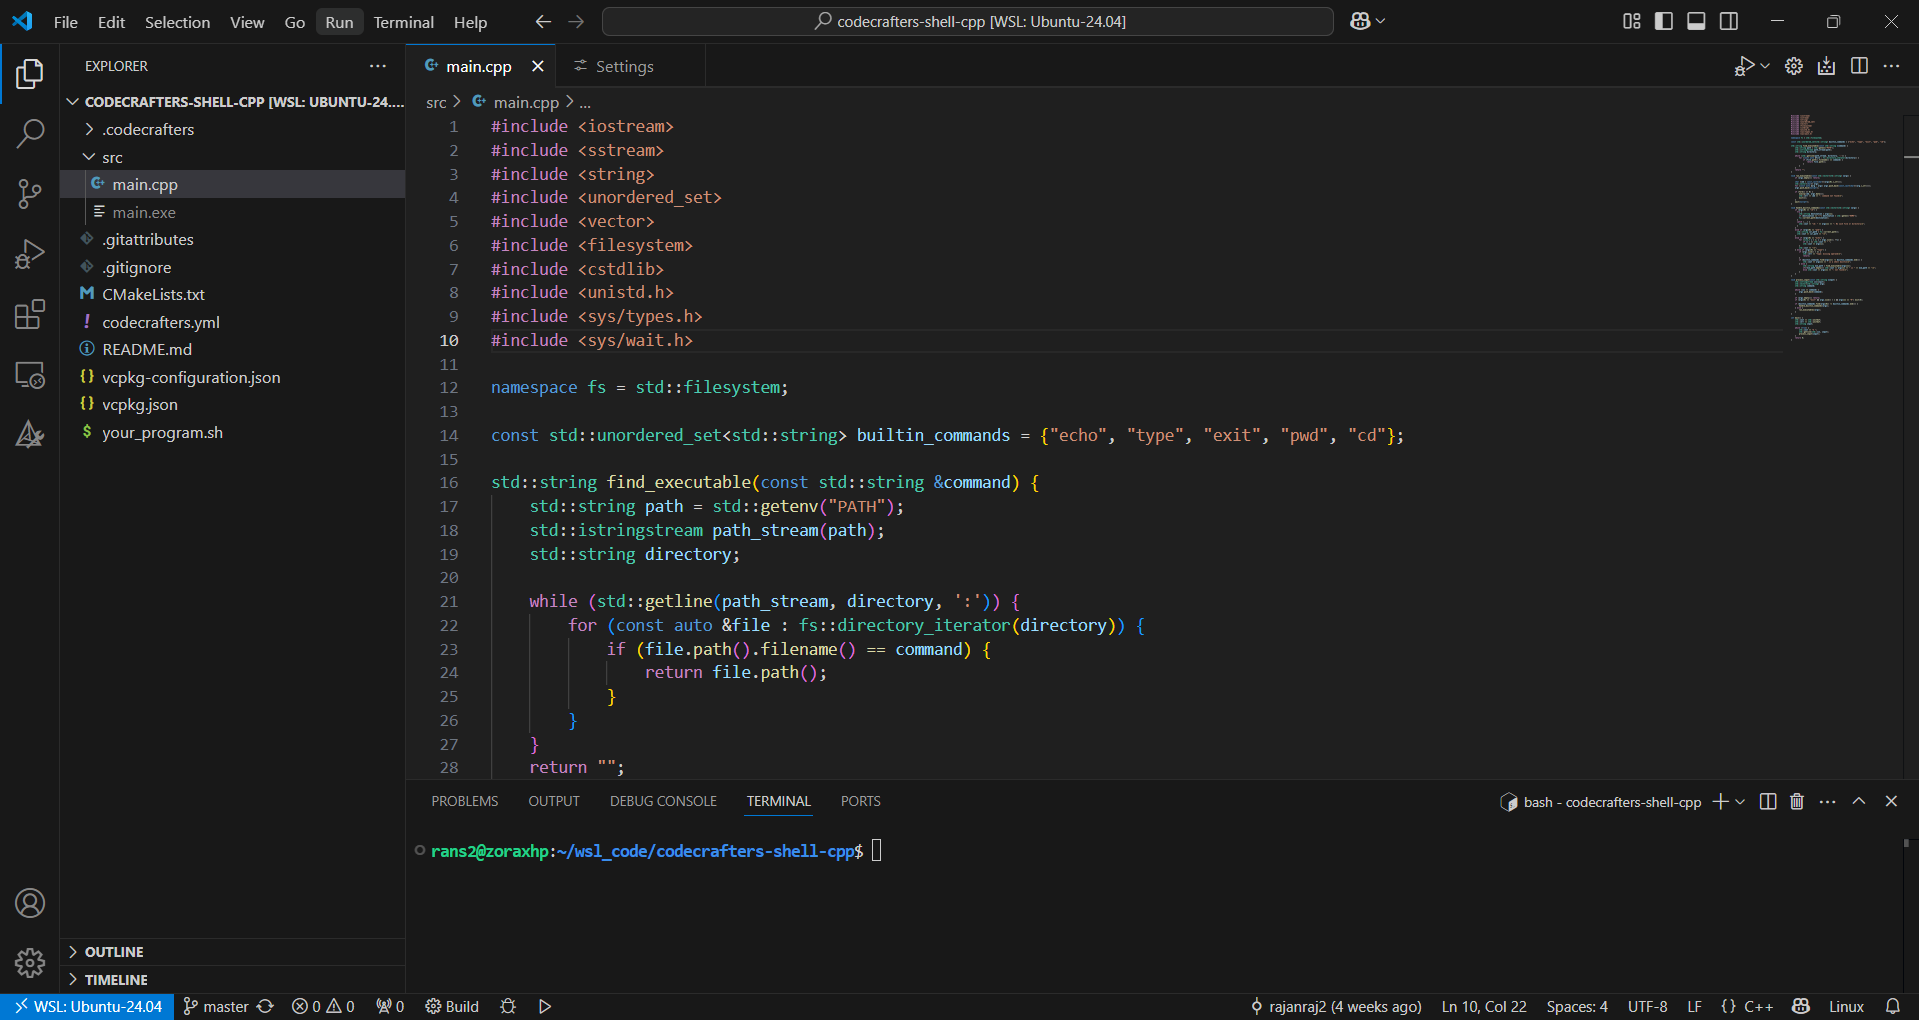Image resolution: width=1919 pixels, height=1020 pixels.
Task: Synchronize changes icon next to master
Action: [x=265, y=1006]
